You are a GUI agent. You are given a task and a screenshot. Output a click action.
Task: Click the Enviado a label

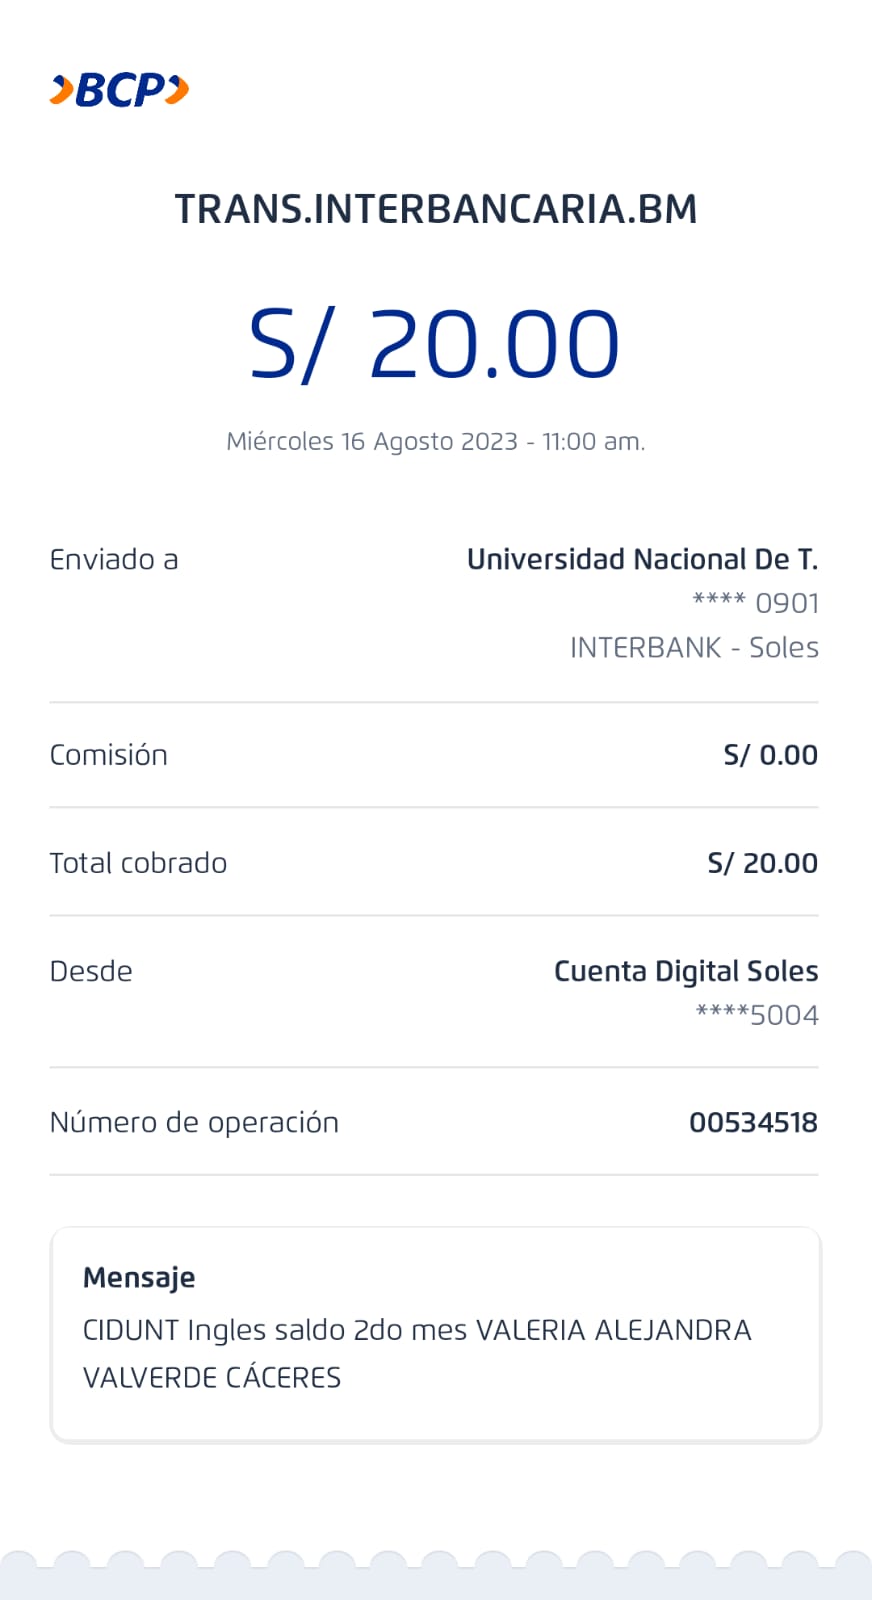click(114, 559)
